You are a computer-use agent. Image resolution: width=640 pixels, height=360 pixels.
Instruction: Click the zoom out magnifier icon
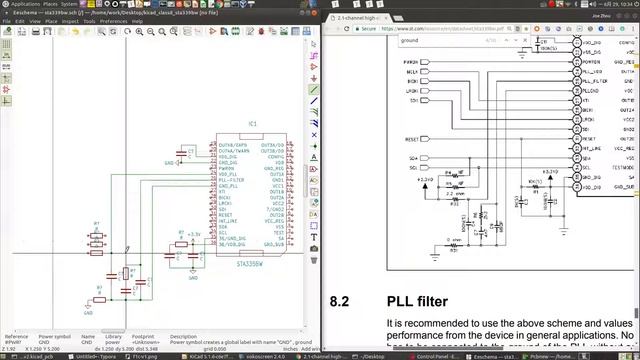[151, 31]
